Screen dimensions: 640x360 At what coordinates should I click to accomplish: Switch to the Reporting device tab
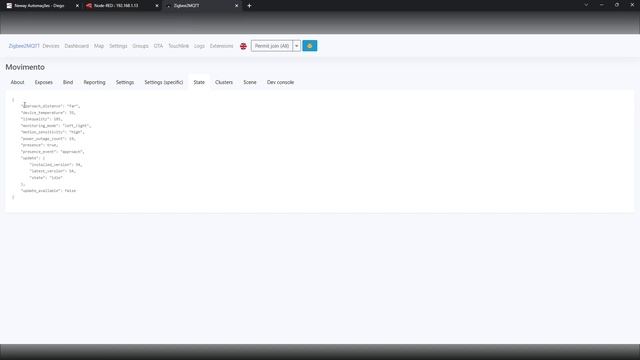pyautogui.click(x=94, y=82)
